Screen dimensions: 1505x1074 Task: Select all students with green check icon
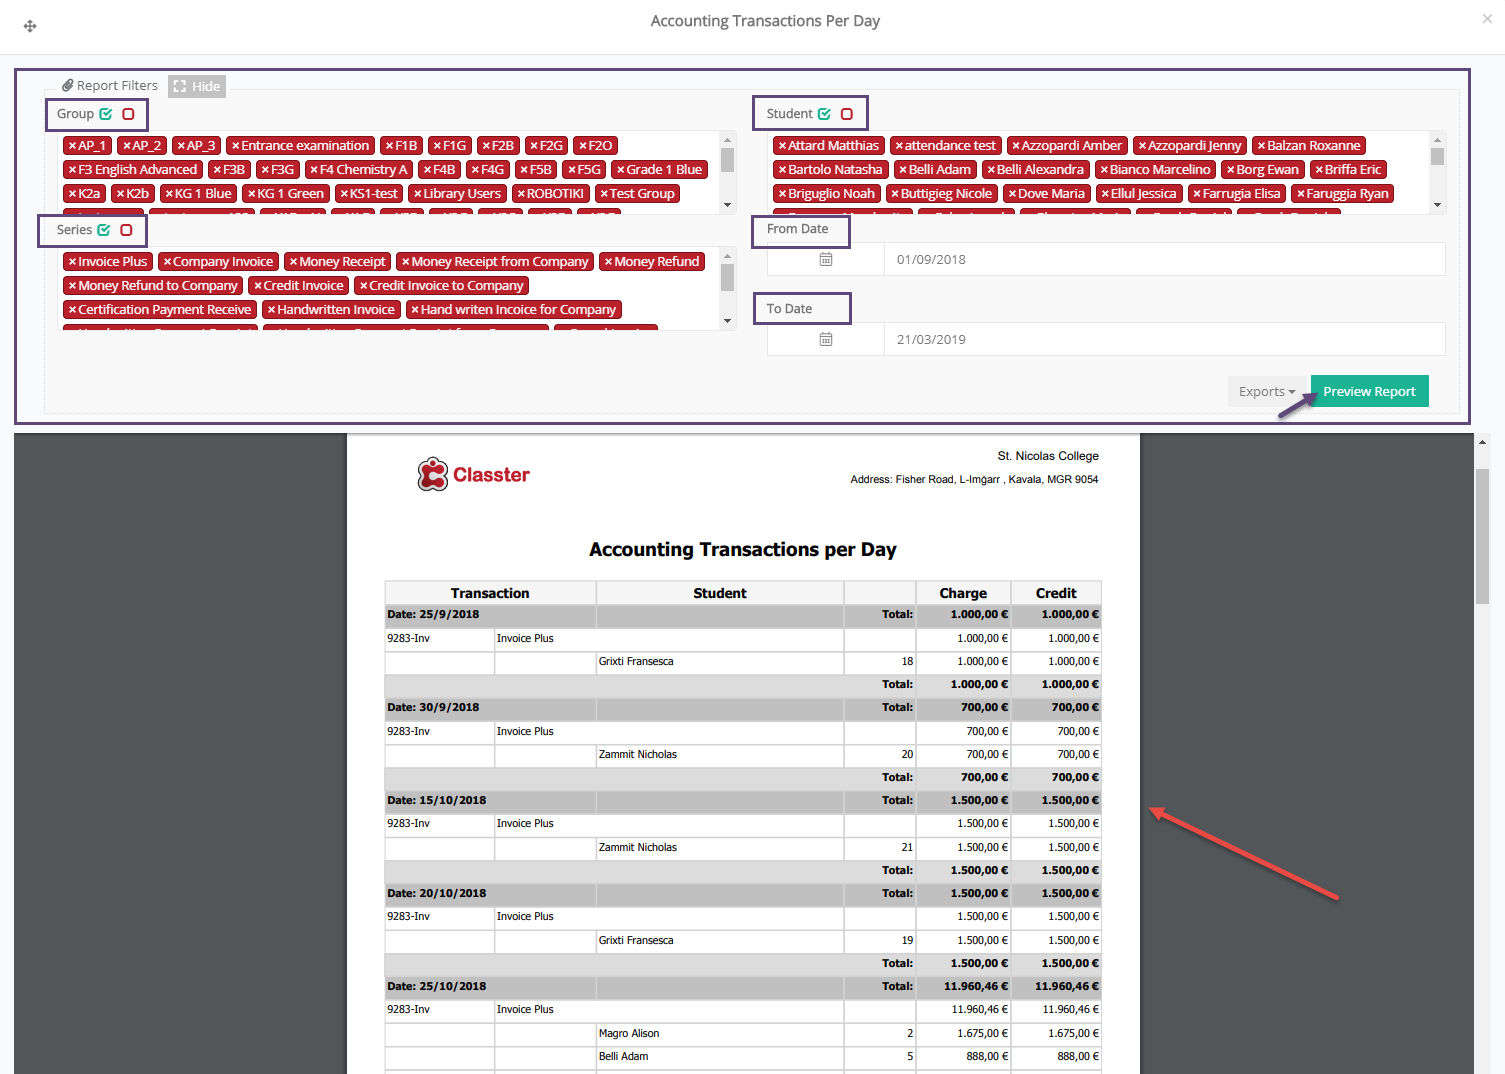click(824, 114)
